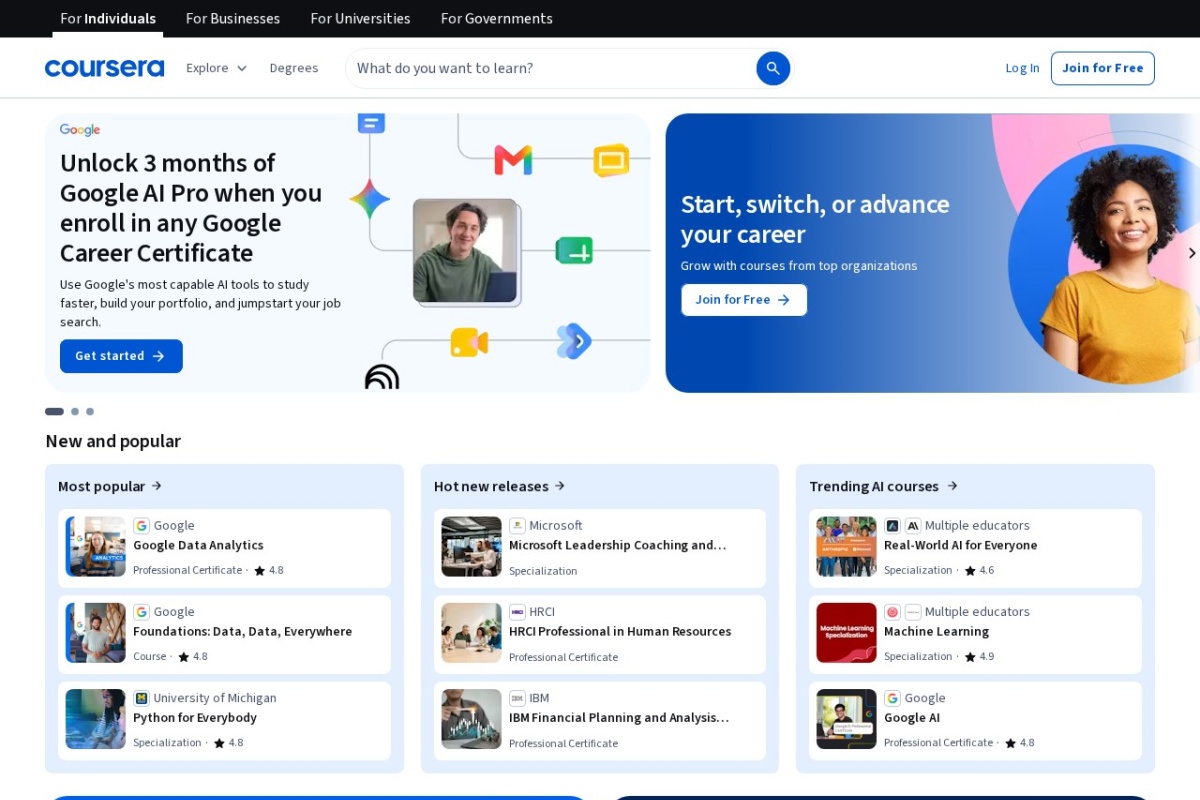
Task: Click the HRCI provider icon
Action: [517, 612]
